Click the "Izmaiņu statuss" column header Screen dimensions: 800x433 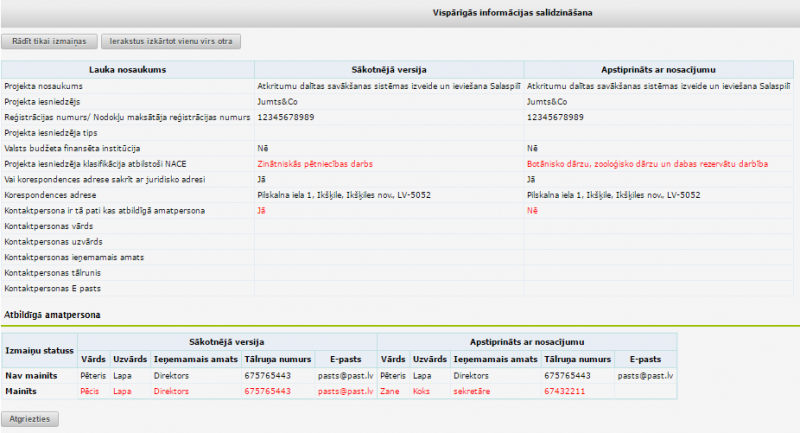(39, 350)
